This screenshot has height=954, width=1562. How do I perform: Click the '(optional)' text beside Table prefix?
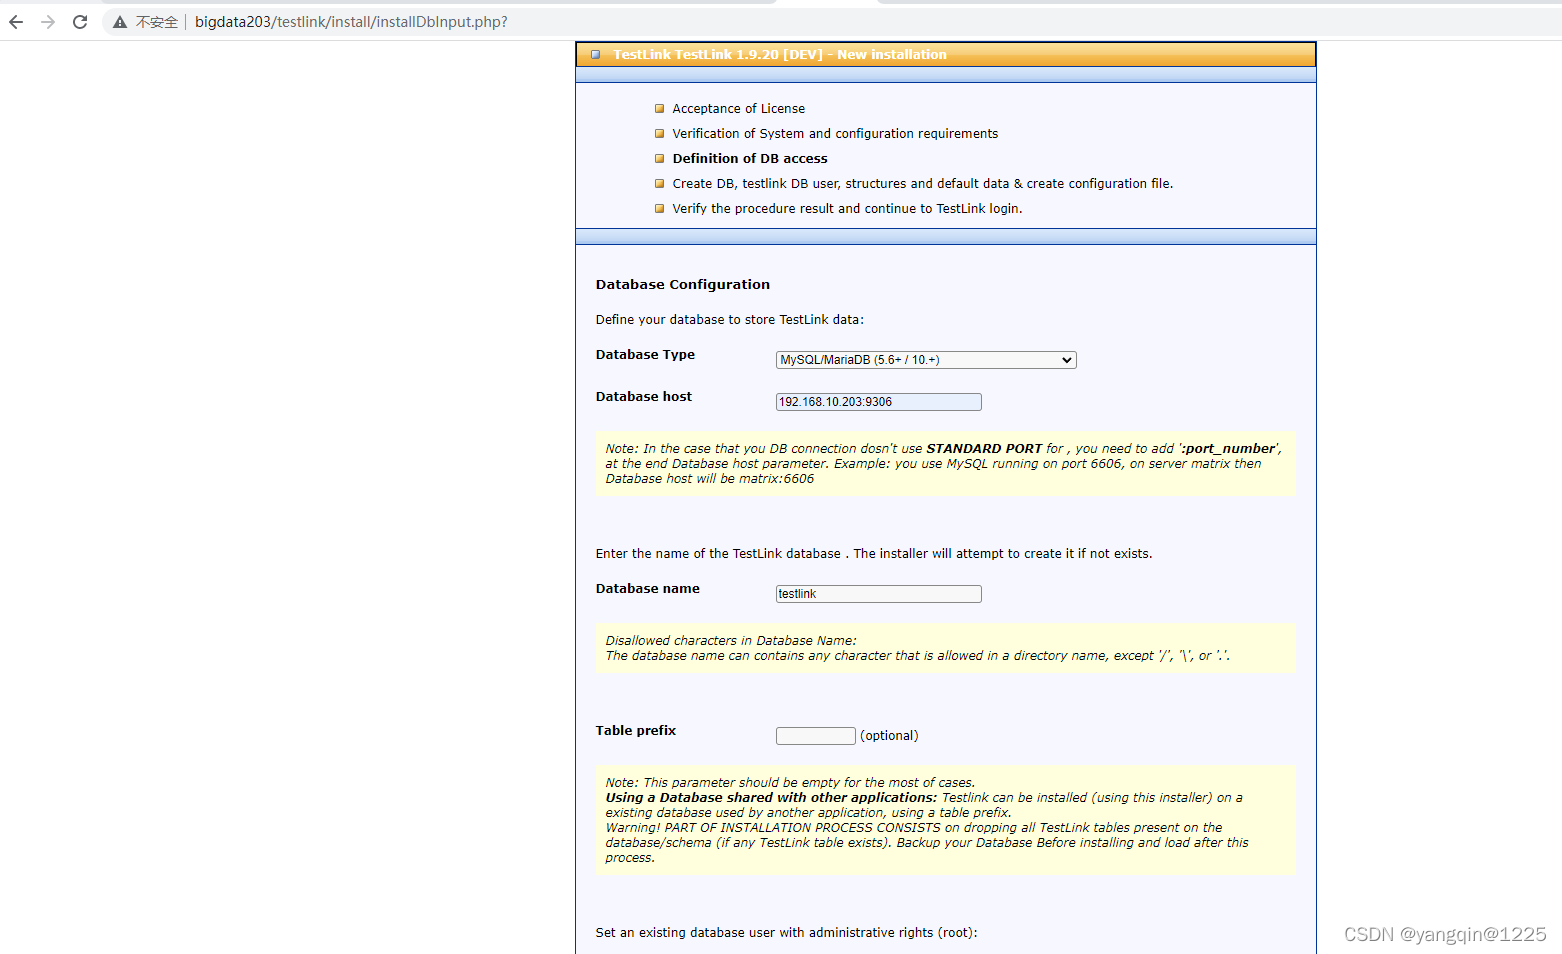tap(889, 736)
